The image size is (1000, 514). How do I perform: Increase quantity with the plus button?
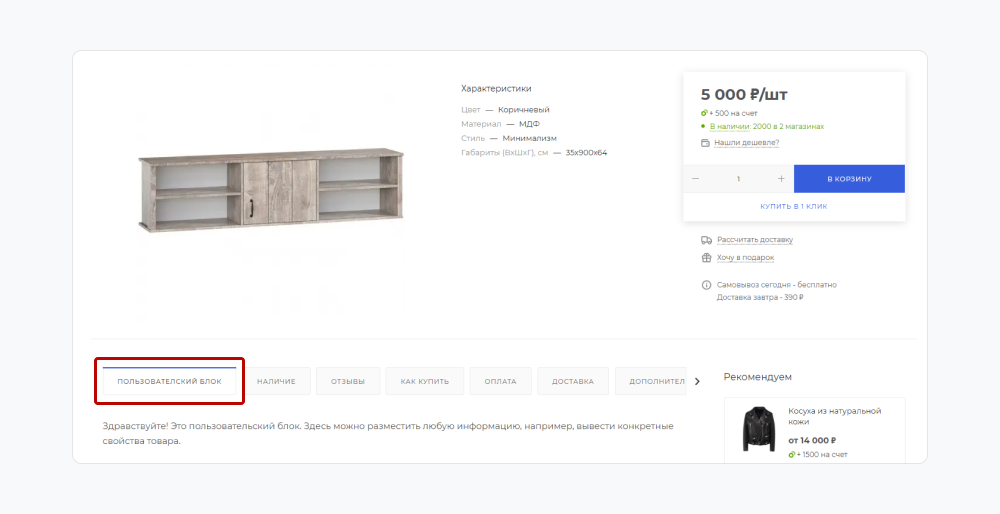coord(781,179)
